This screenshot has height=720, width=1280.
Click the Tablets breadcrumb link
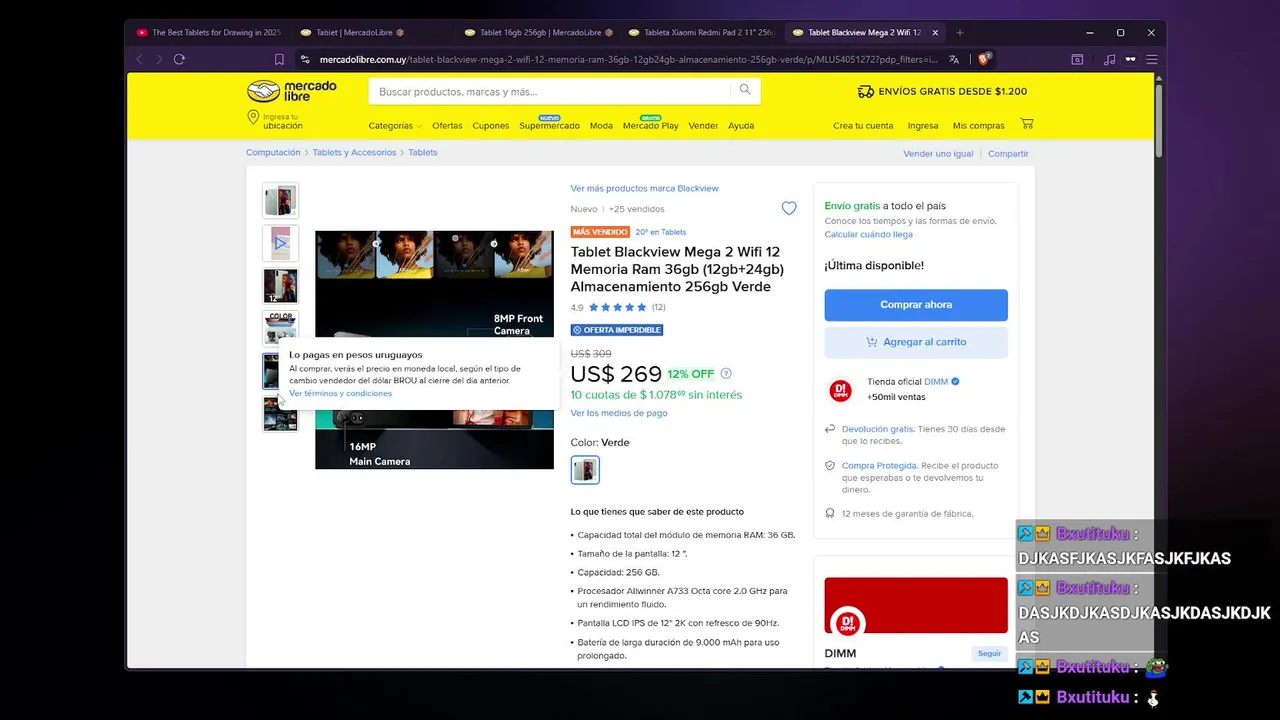tap(423, 153)
